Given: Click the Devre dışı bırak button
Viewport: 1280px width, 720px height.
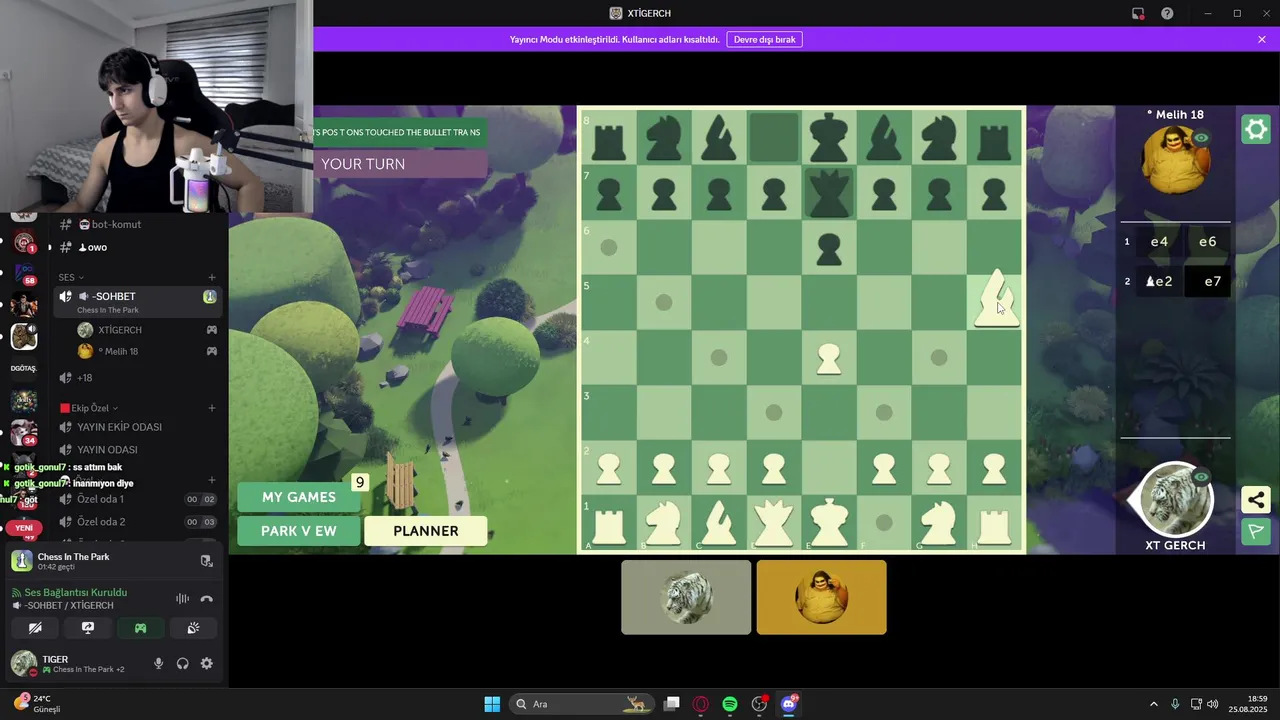Looking at the screenshot, I should [765, 40].
